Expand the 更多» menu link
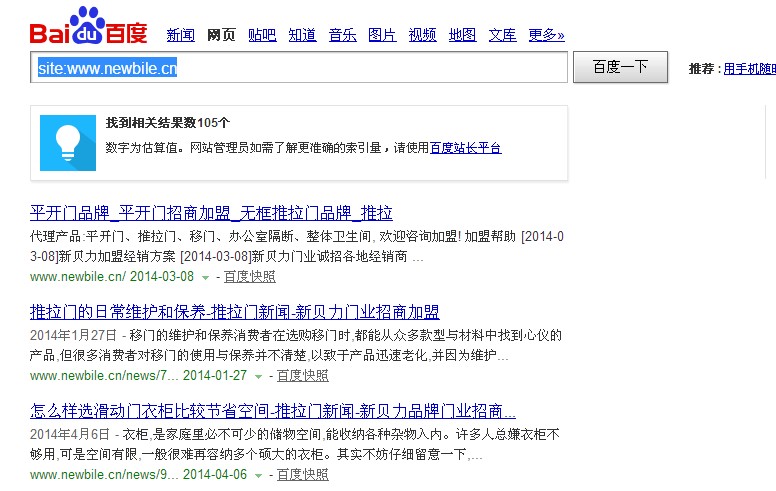Viewport: 776px width, 491px height. 546,35
